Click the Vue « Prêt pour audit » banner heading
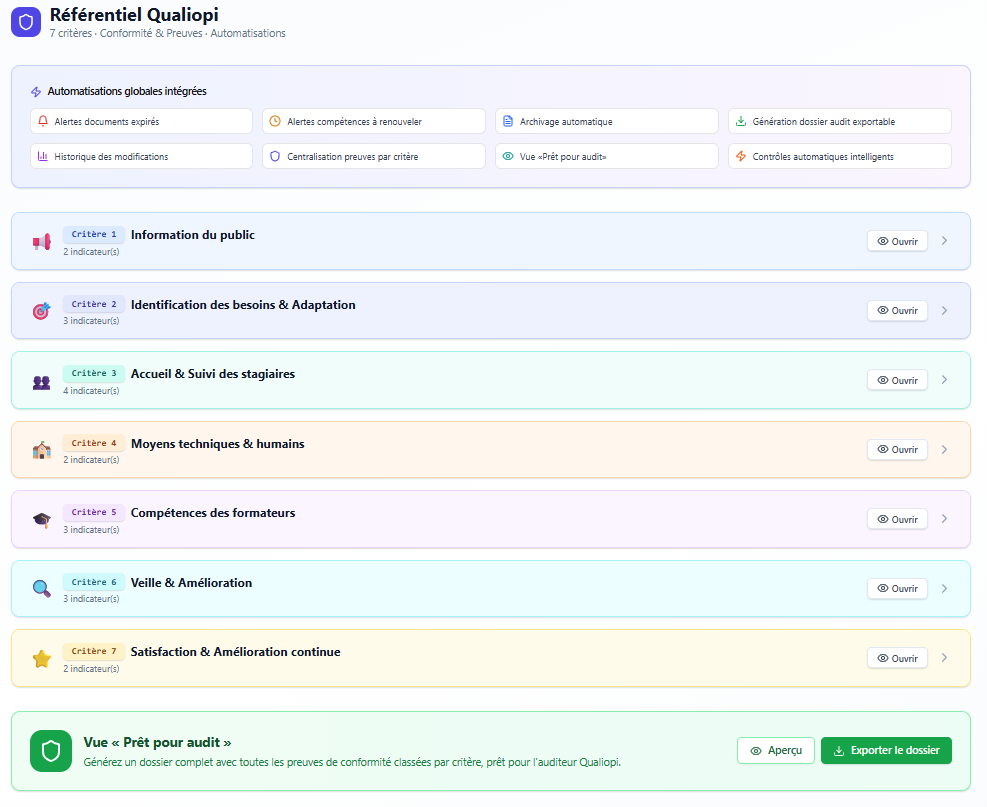 [x=157, y=743]
